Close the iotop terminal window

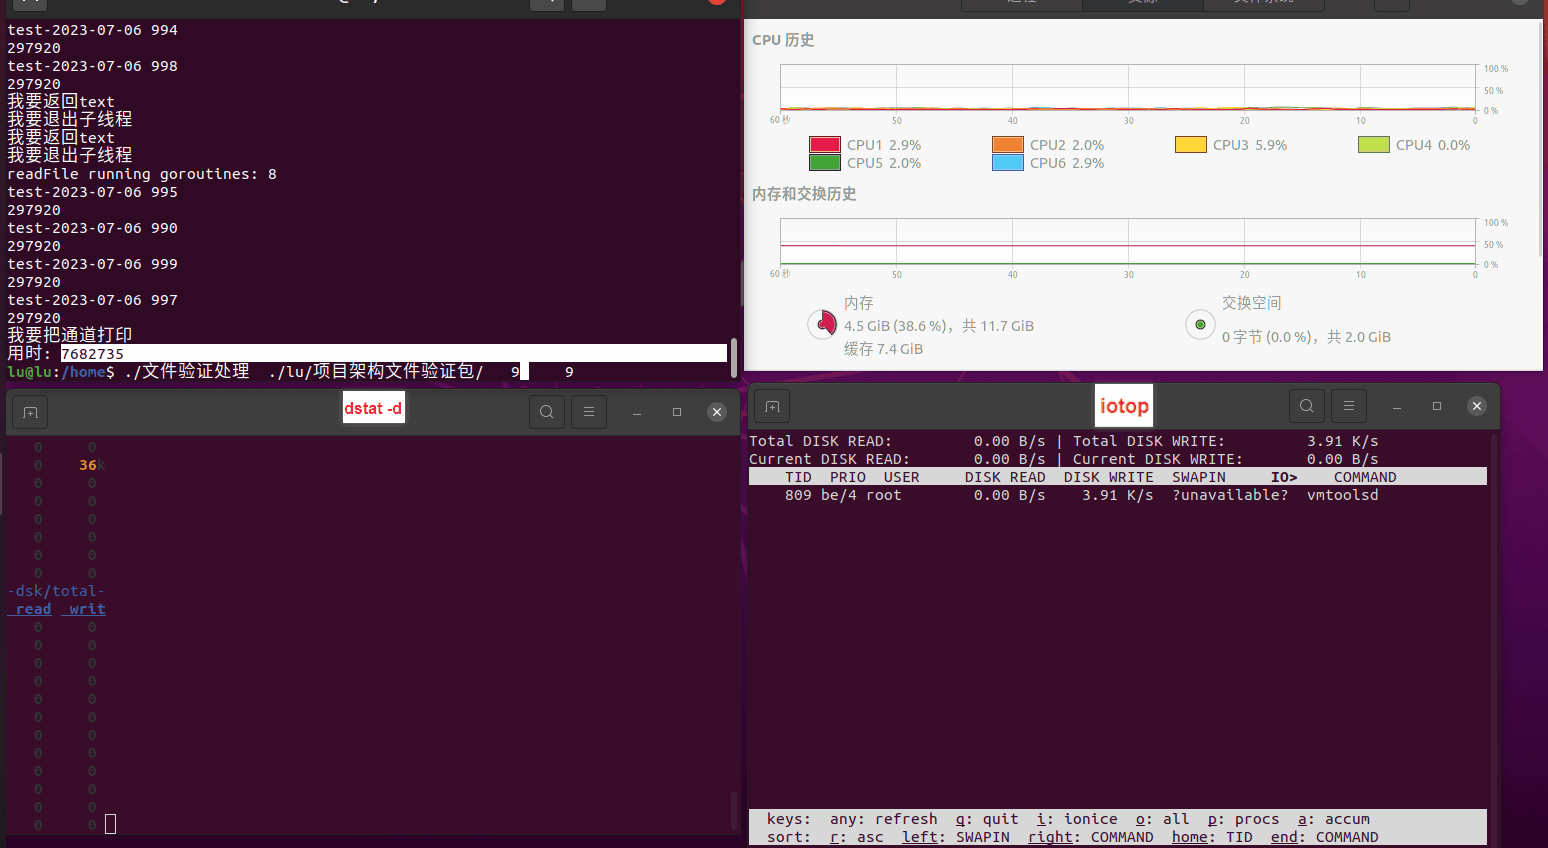pos(1477,406)
